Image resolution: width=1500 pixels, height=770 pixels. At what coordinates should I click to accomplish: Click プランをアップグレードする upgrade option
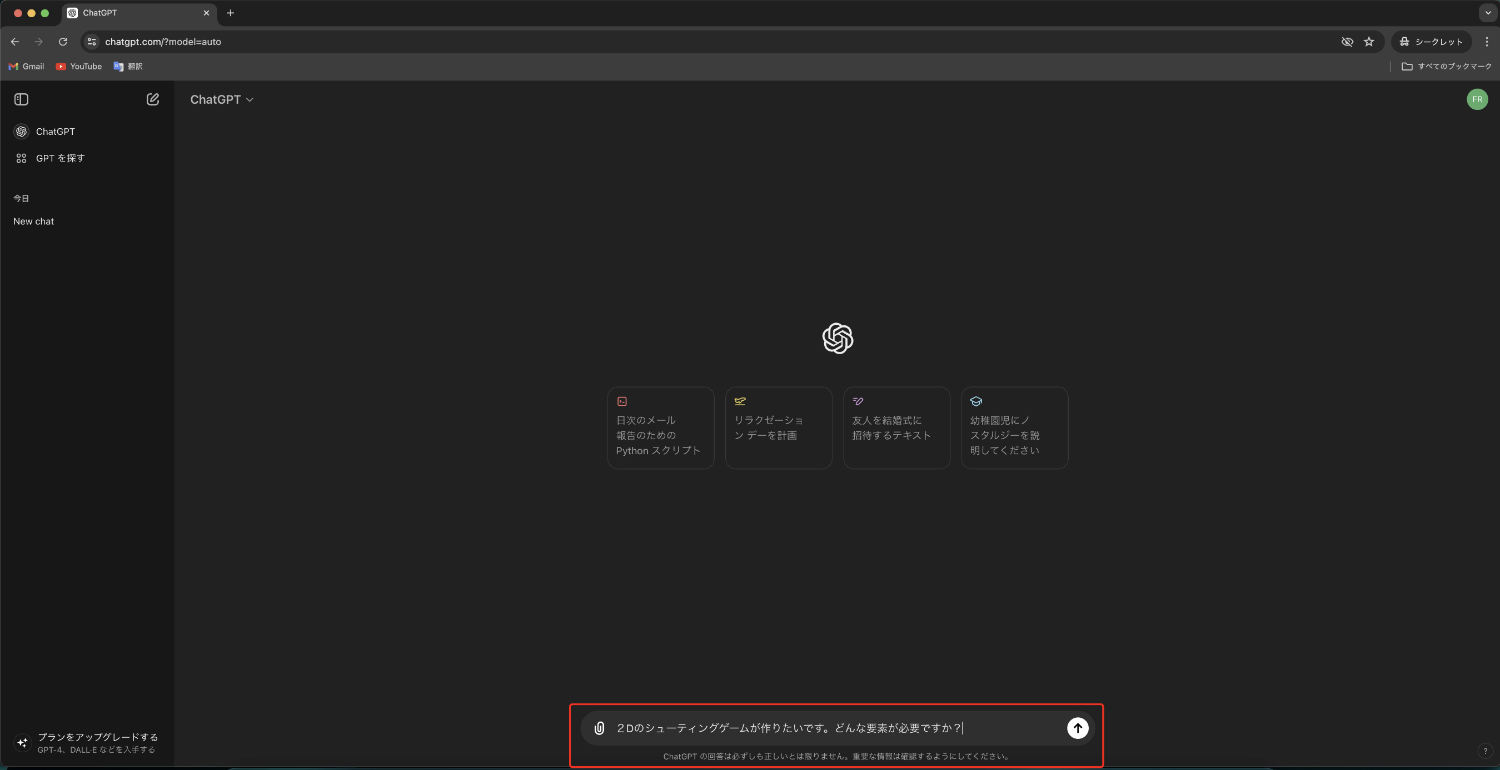87,743
